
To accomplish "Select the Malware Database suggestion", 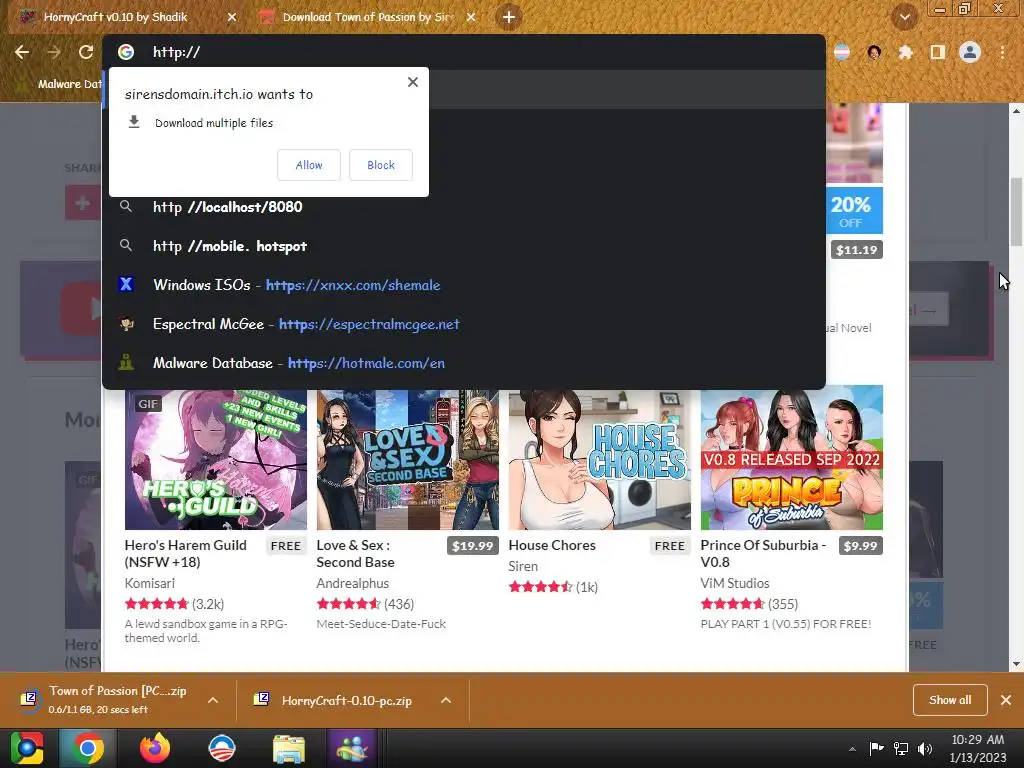I will 464,363.
